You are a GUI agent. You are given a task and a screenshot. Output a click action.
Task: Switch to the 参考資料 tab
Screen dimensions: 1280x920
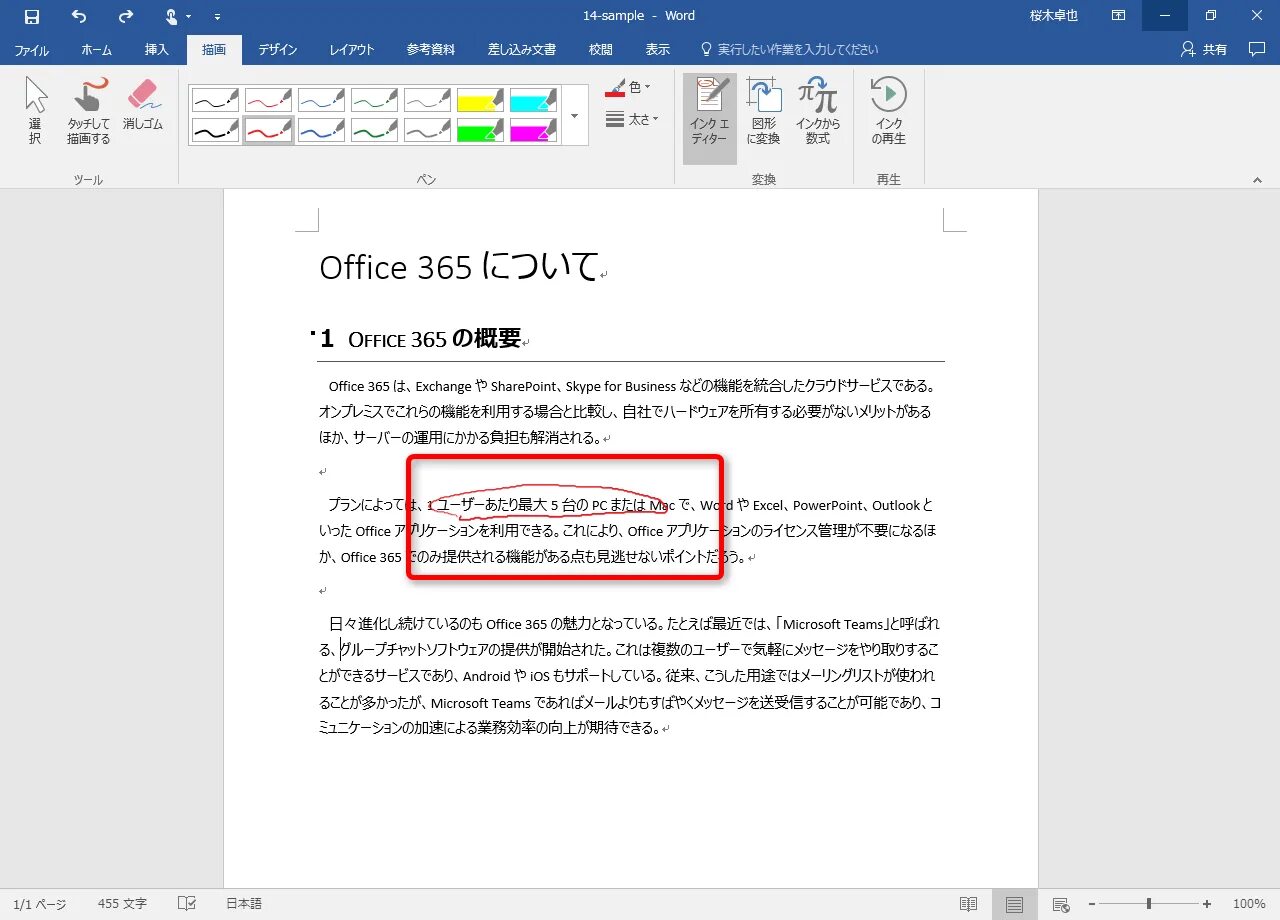pyautogui.click(x=431, y=49)
